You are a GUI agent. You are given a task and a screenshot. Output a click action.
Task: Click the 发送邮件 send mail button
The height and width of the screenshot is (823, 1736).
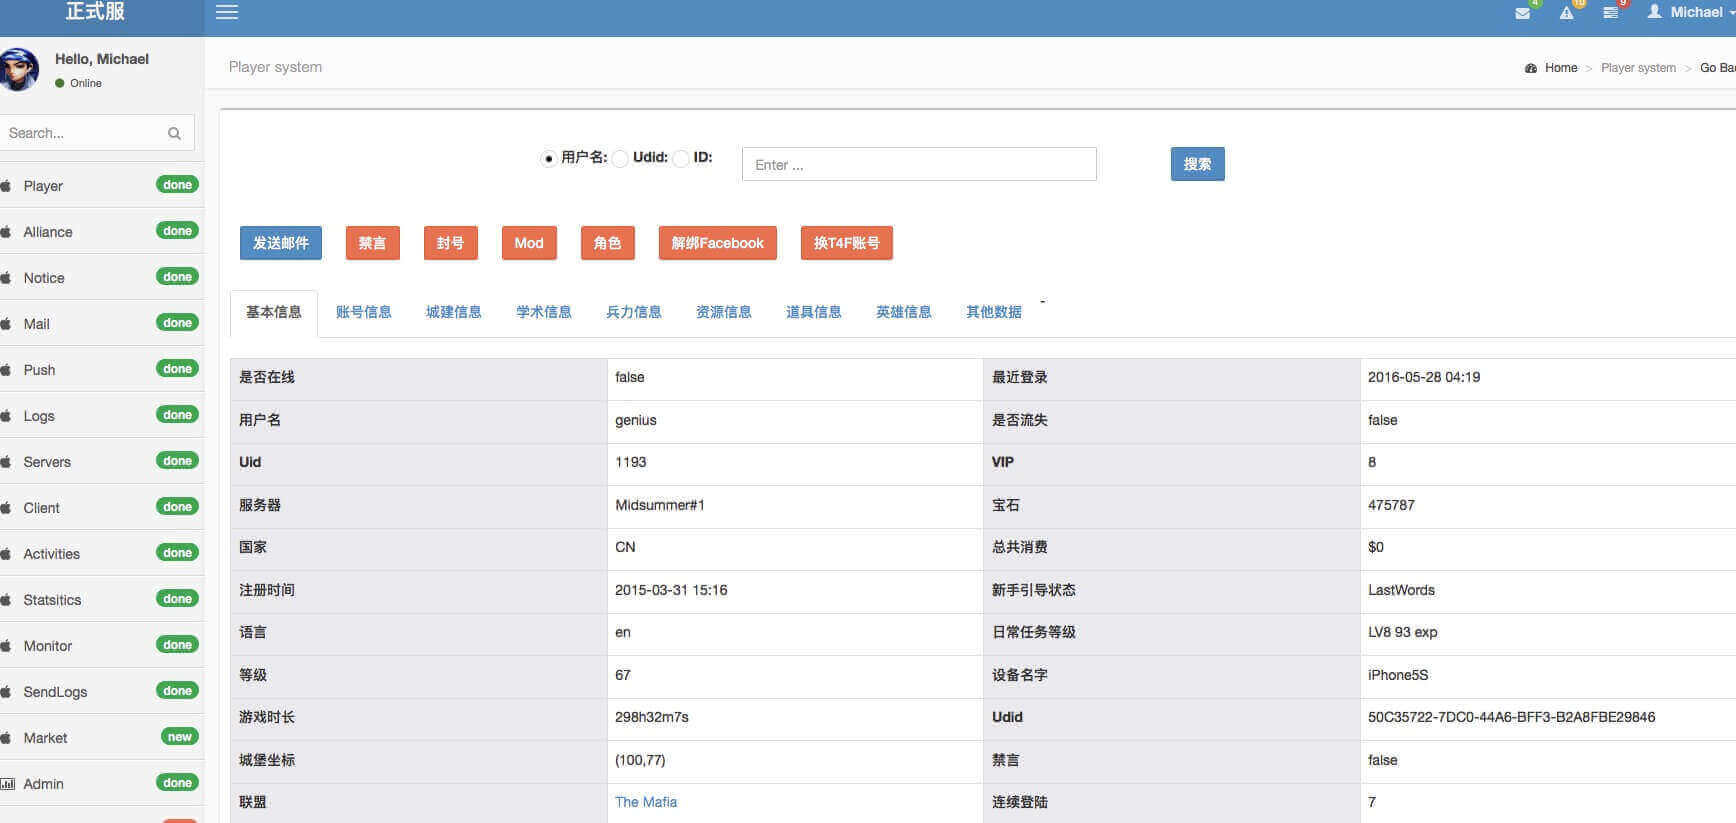(280, 243)
